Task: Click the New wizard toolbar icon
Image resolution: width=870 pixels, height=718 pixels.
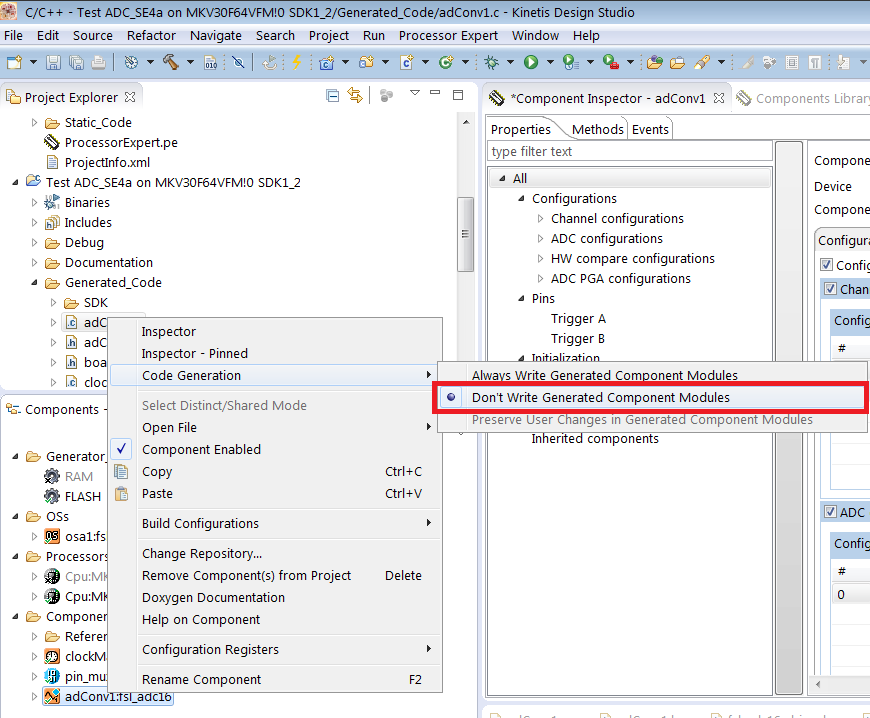Action: pos(14,62)
